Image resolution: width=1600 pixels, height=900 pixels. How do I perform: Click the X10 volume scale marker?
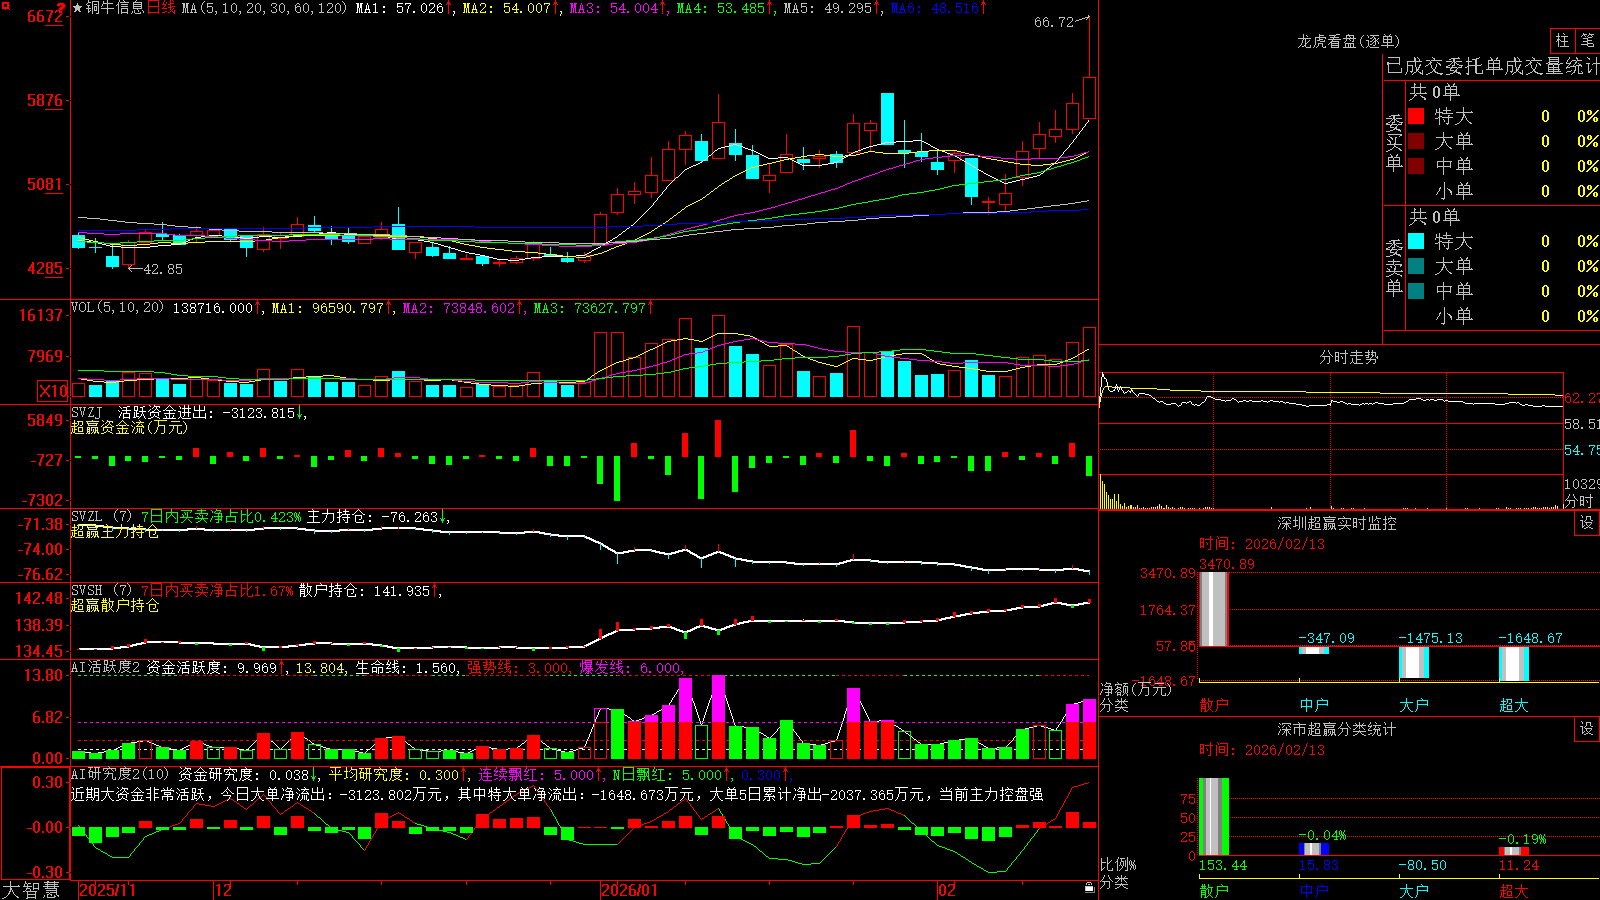point(53,391)
